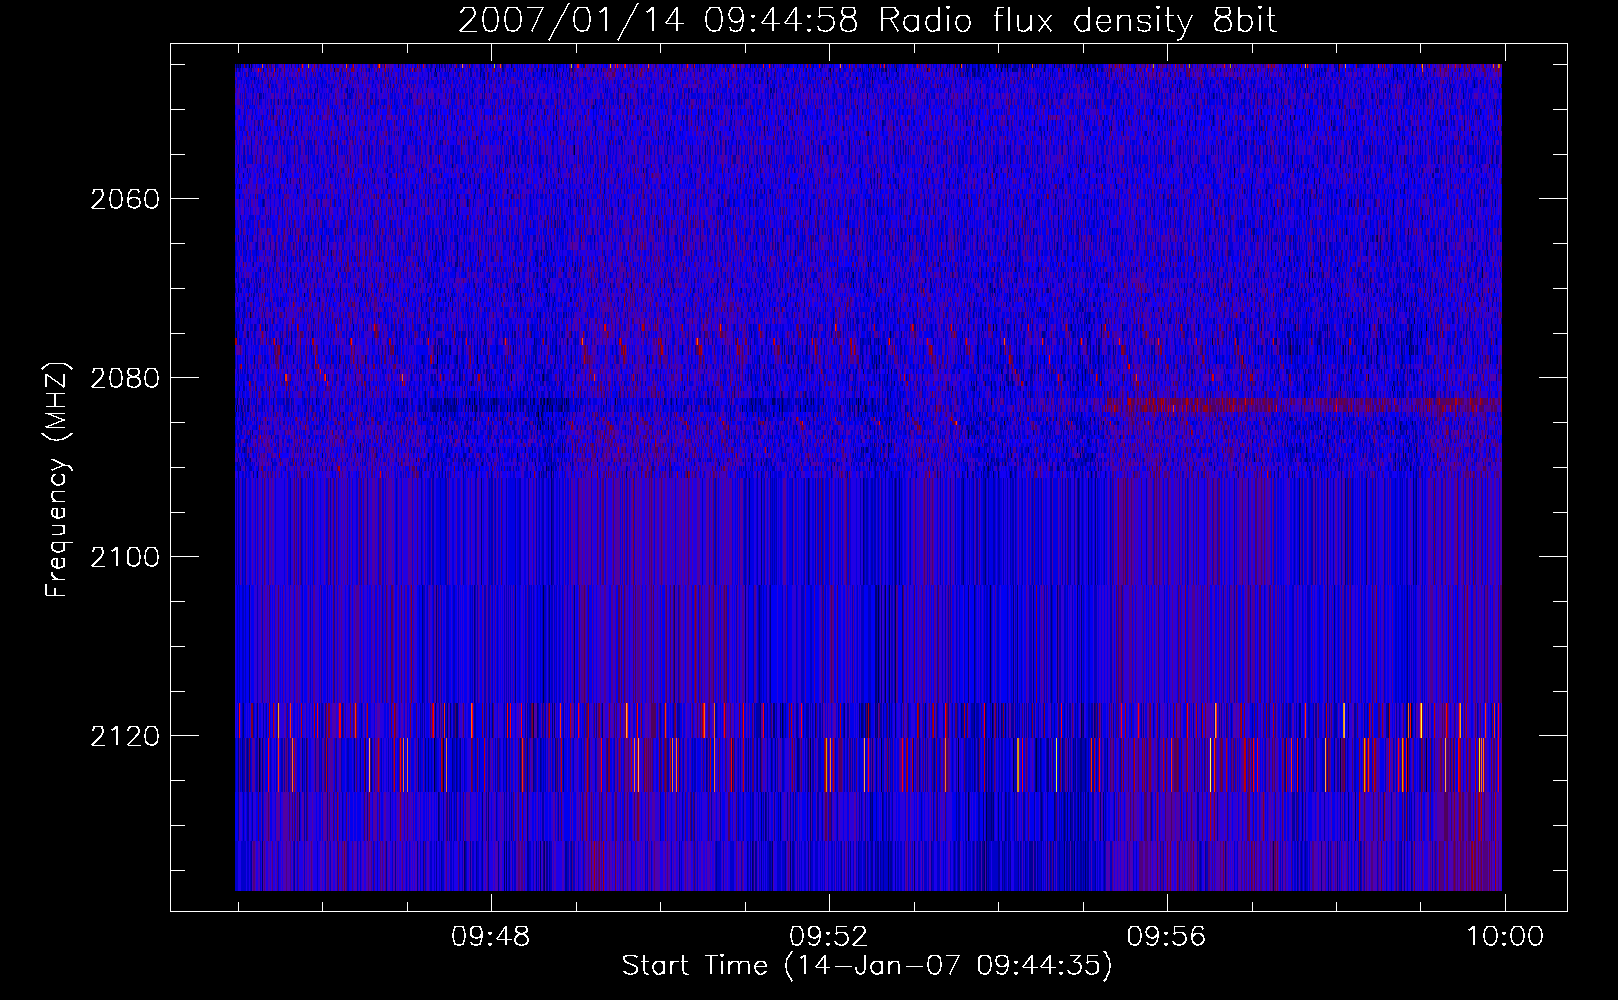Click the 2080 frequency tick label
1618x1000 pixels.
[125, 378]
